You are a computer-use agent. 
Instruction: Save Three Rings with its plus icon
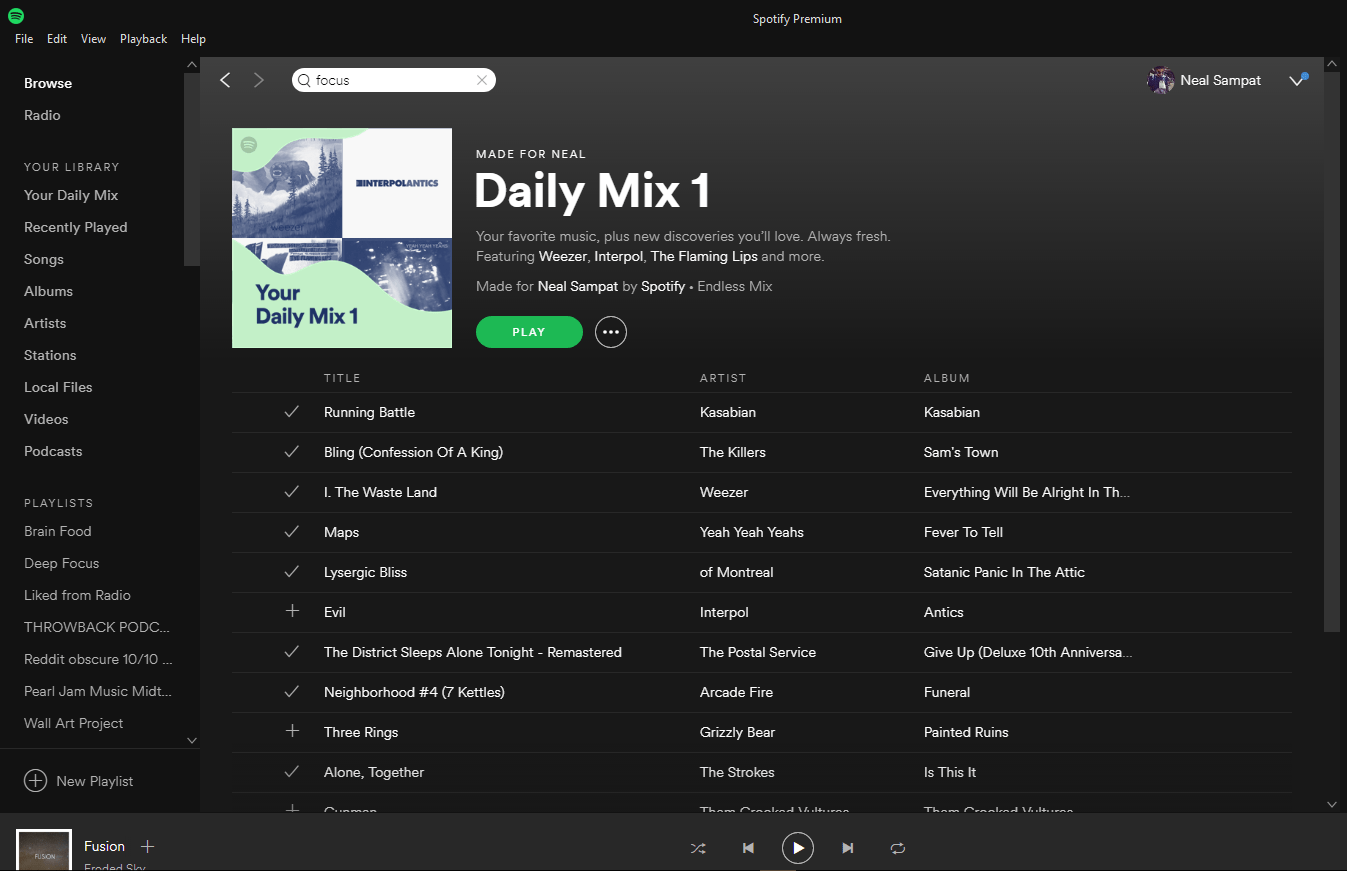(292, 731)
